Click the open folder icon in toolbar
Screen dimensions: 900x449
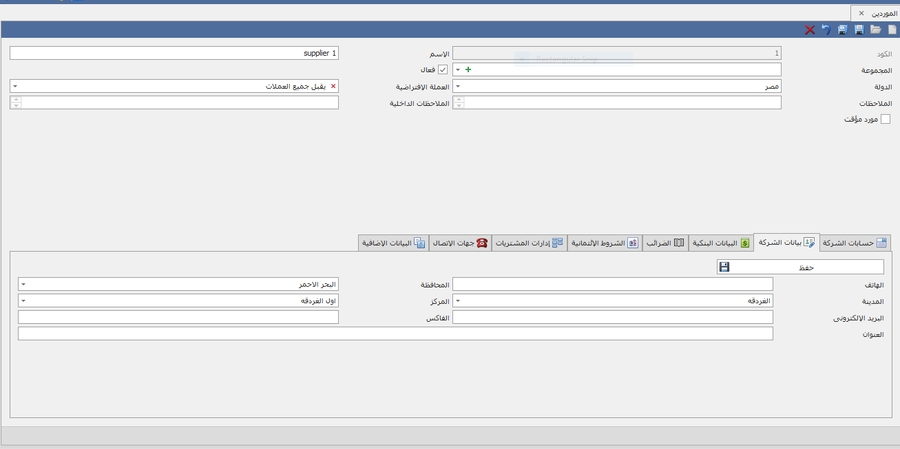point(875,30)
